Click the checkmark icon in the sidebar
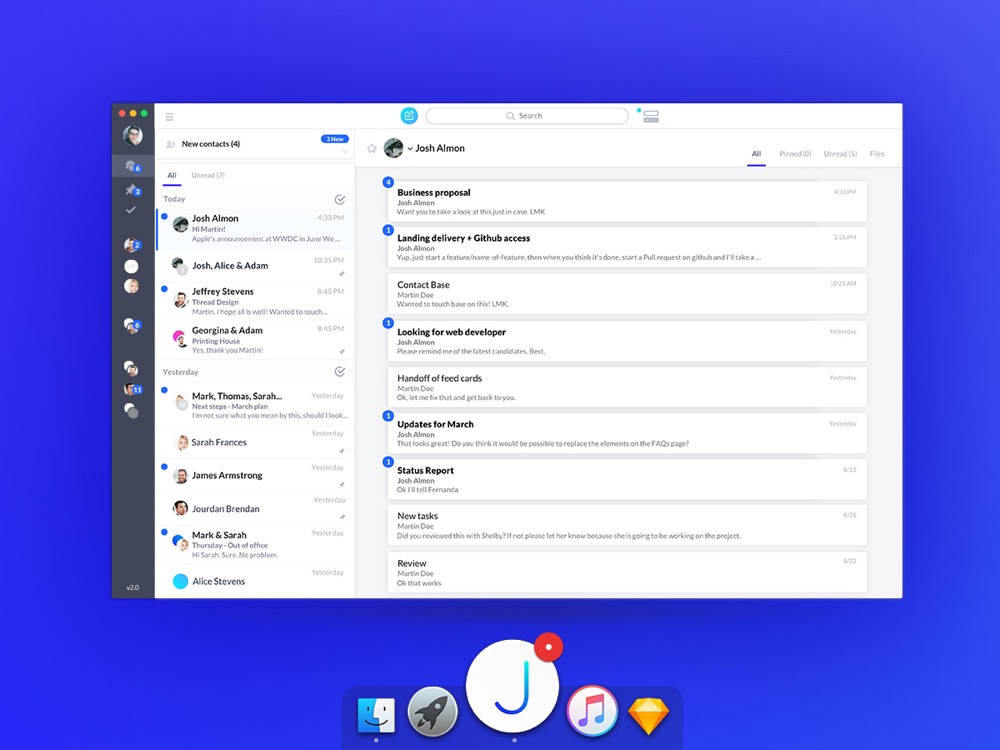 click(131, 210)
